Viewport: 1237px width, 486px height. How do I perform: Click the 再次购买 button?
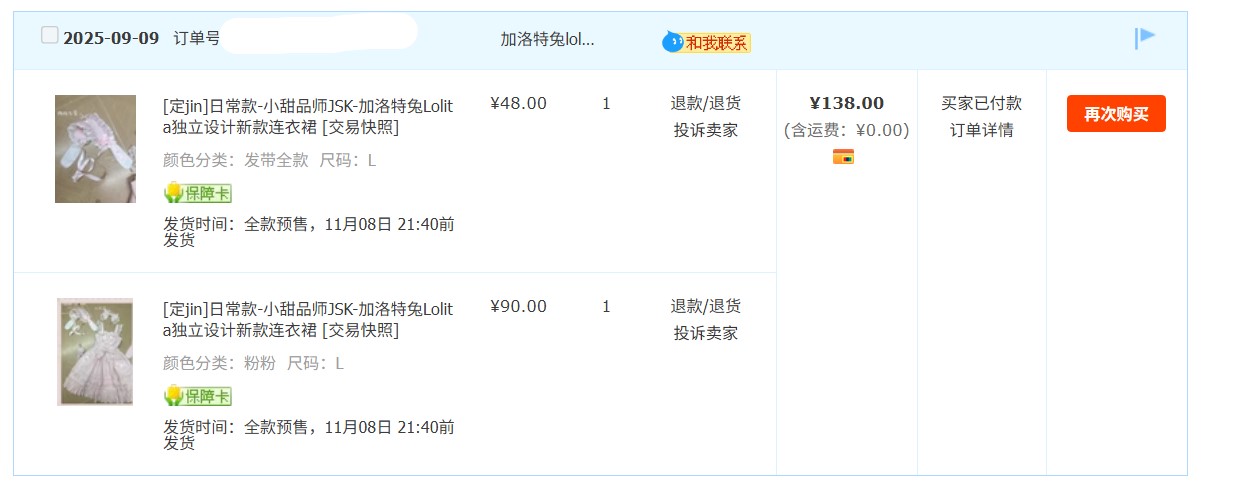[1116, 114]
